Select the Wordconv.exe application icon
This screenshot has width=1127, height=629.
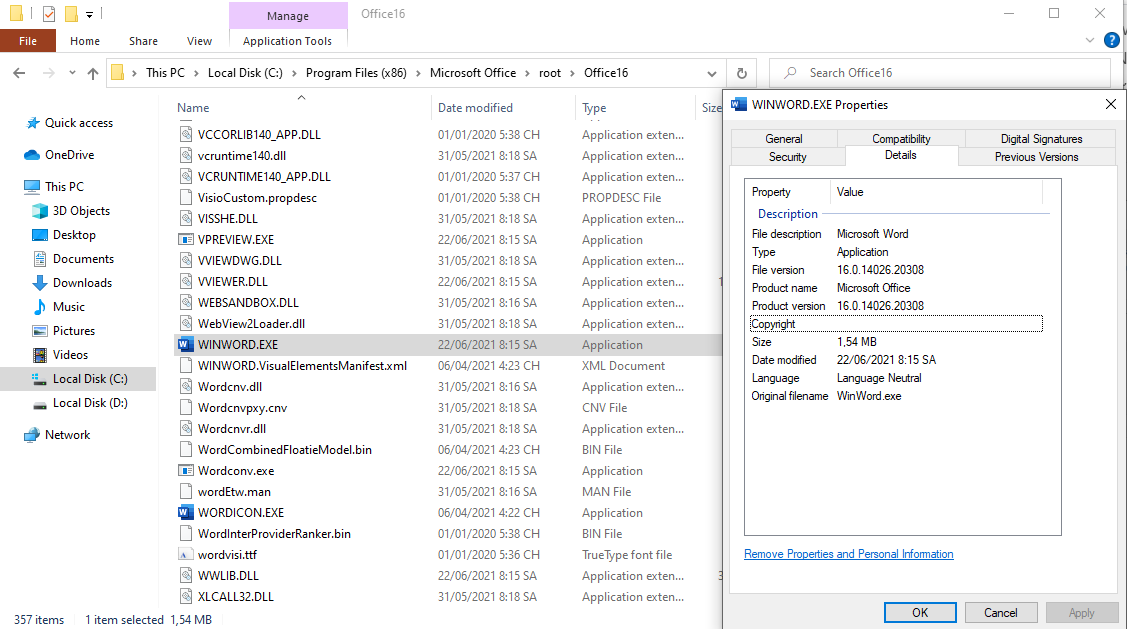[x=184, y=470]
